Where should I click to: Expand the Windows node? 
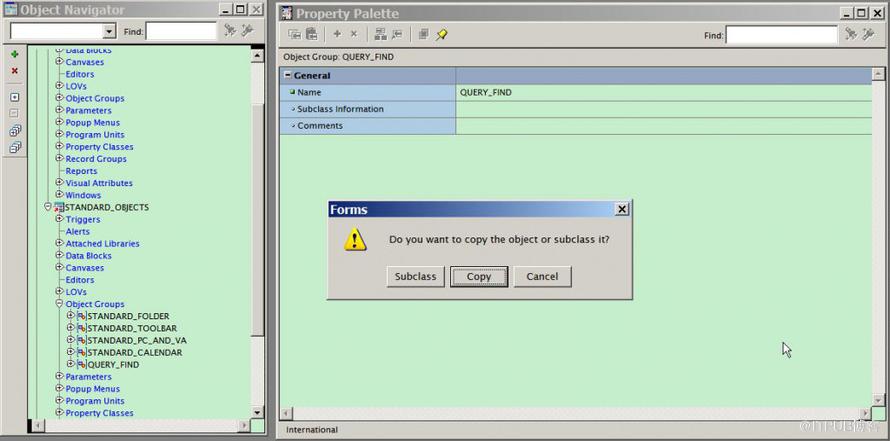[x=59, y=195]
